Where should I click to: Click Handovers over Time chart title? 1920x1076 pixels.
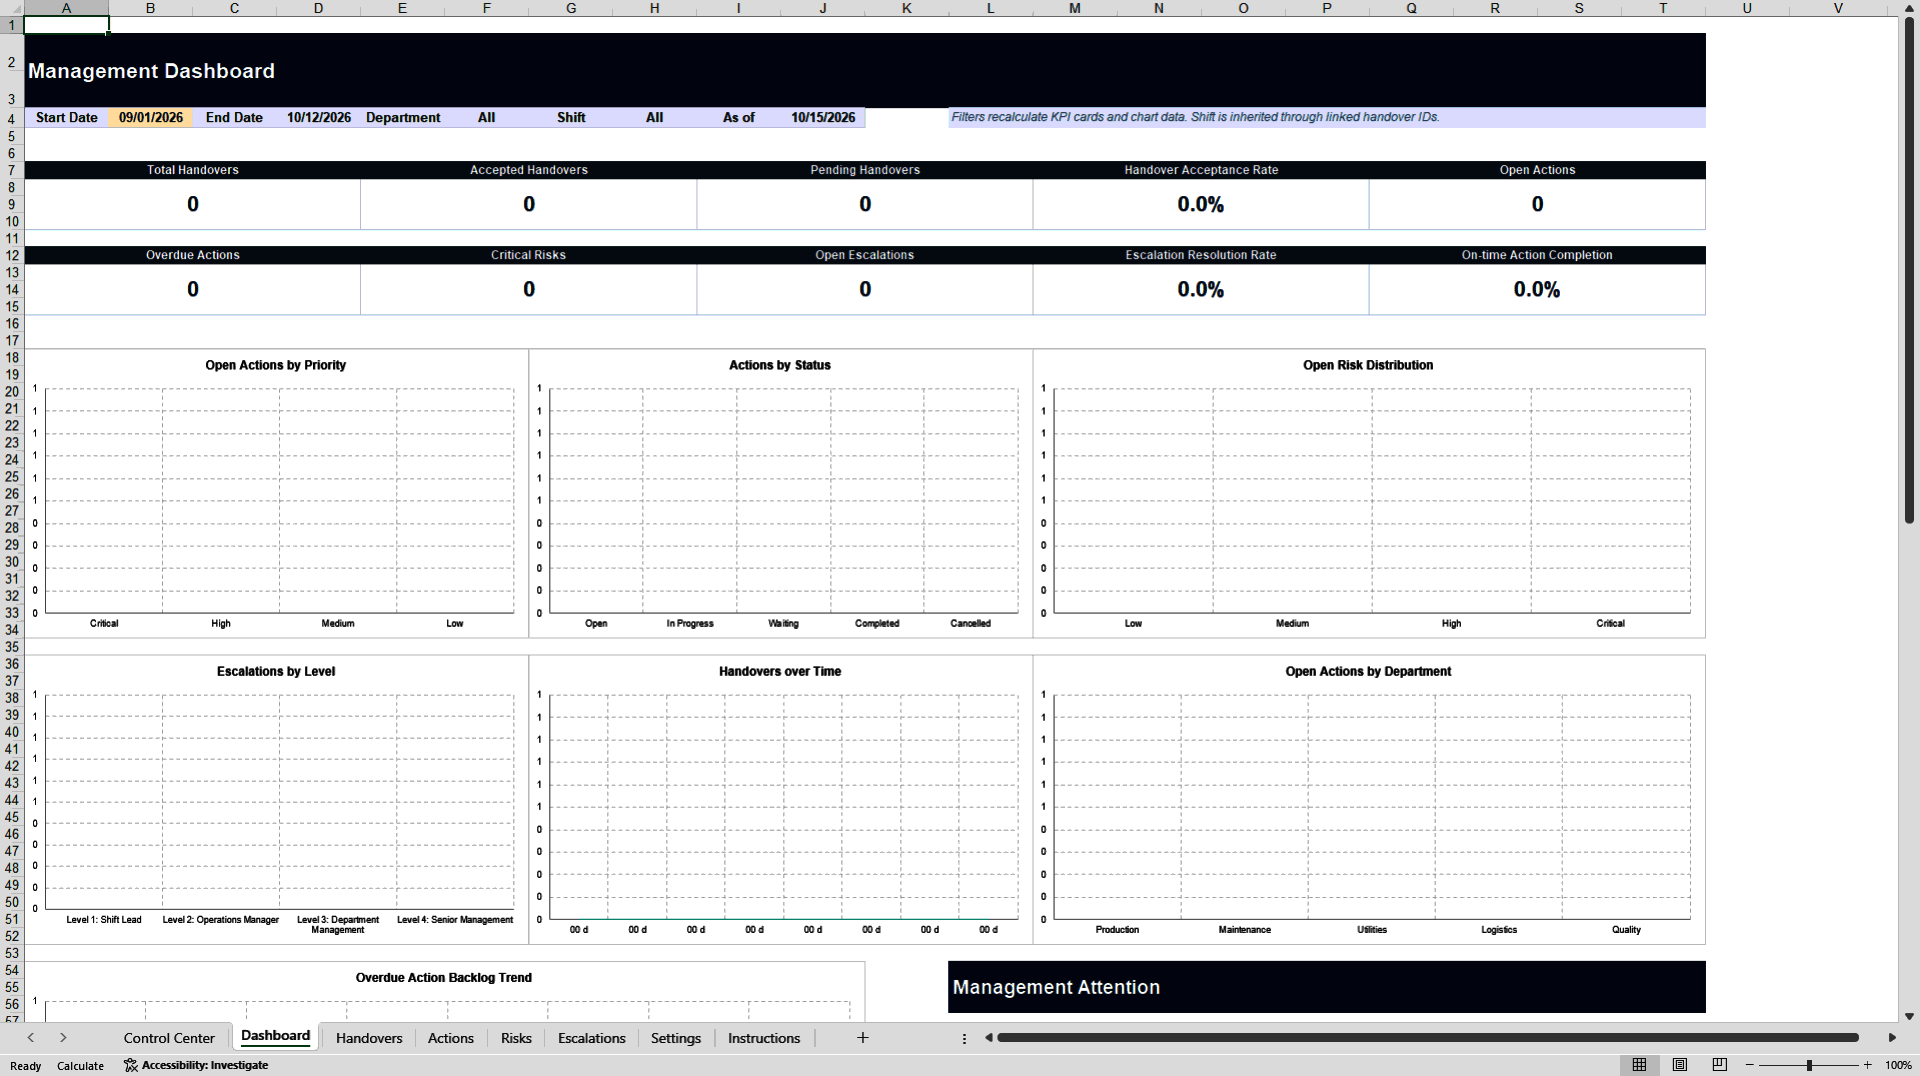click(x=780, y=671)
